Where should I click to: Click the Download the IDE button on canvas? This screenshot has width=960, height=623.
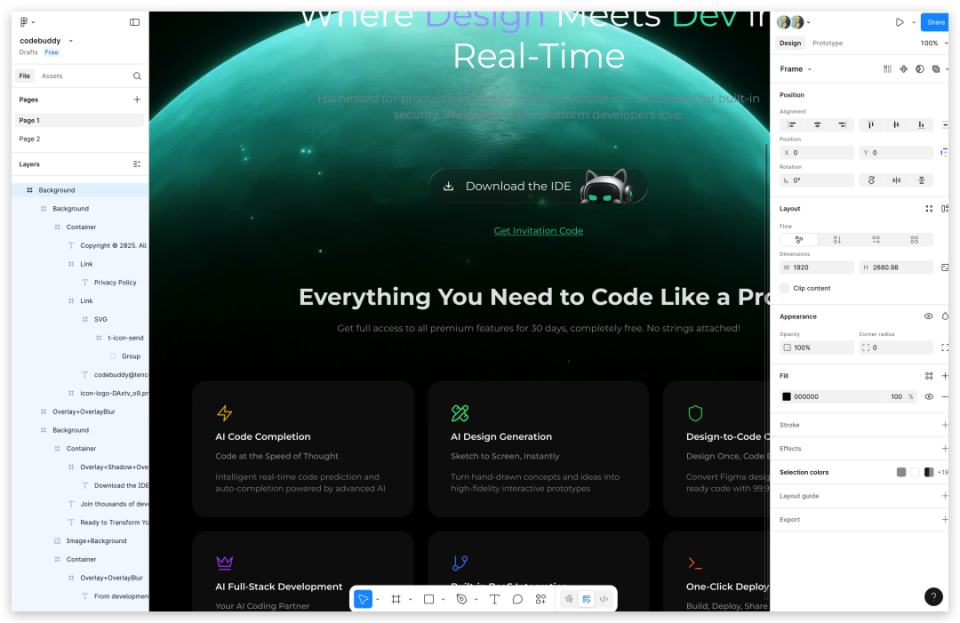tap(538, 186)
